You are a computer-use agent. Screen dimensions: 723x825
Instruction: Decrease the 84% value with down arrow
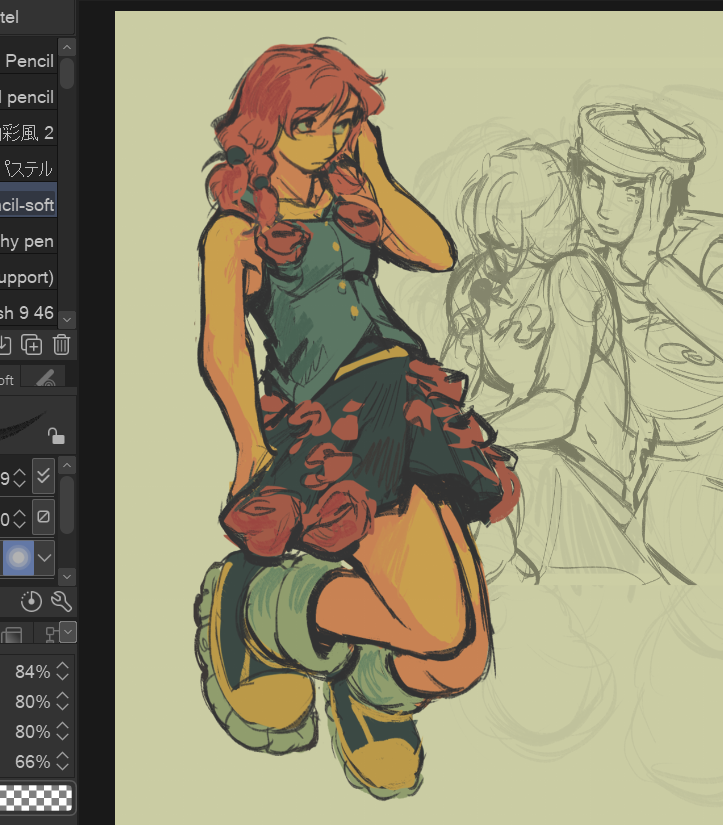click(x=63, y=677)
